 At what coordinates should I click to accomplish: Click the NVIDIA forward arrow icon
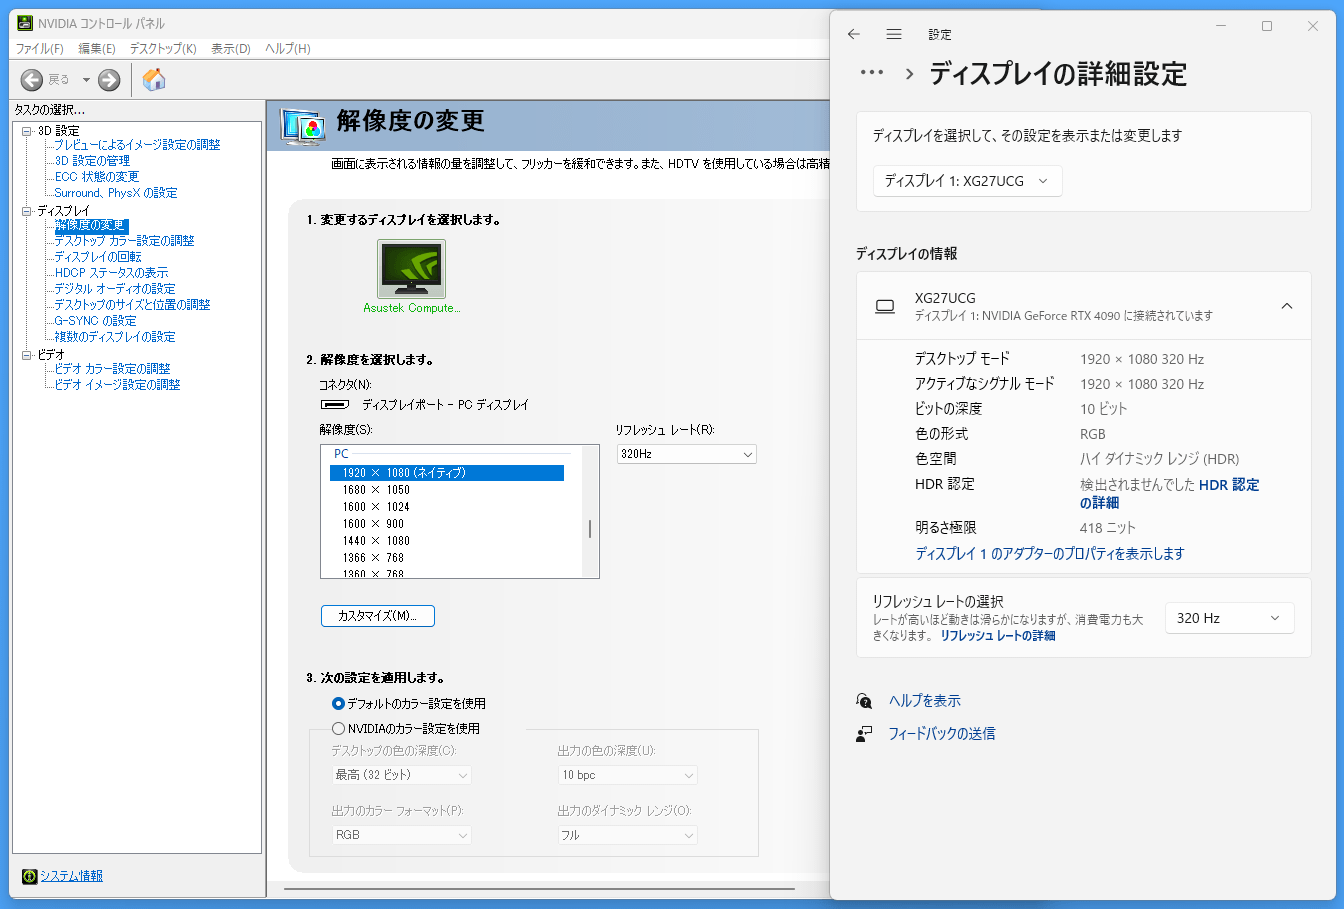click(109, 80)
